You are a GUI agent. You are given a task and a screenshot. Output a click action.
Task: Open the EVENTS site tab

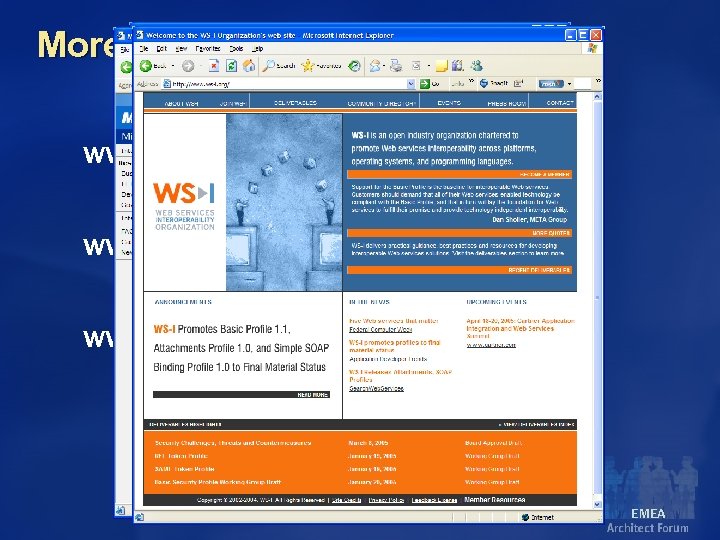(x=449, y=103)
